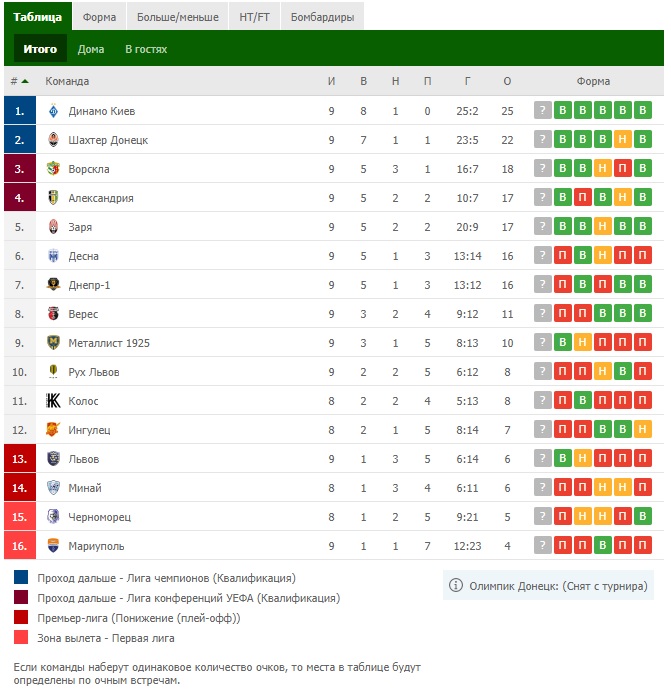Select the В гостях sub-tab
The width and height of the screenshot is (671, 694).
tap(146, 49)
